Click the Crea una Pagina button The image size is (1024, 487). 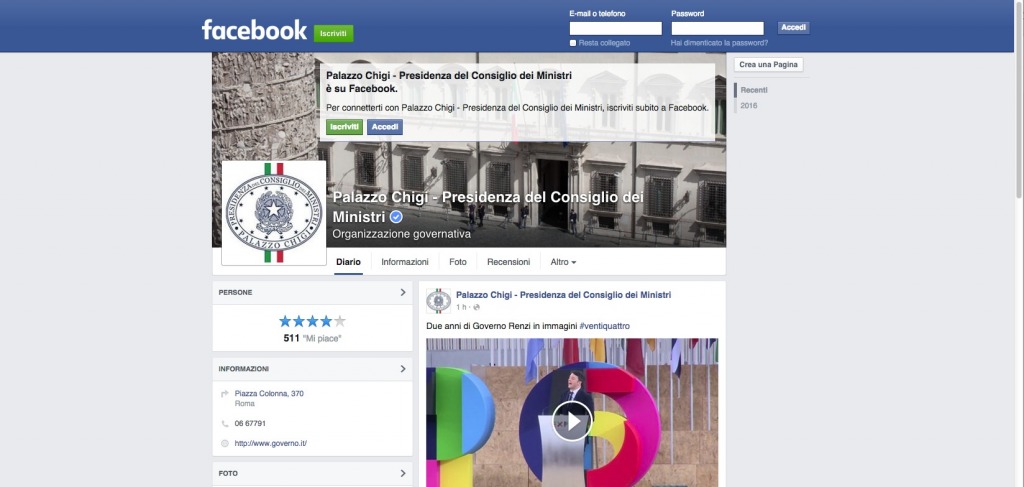[x=769, y=65]
